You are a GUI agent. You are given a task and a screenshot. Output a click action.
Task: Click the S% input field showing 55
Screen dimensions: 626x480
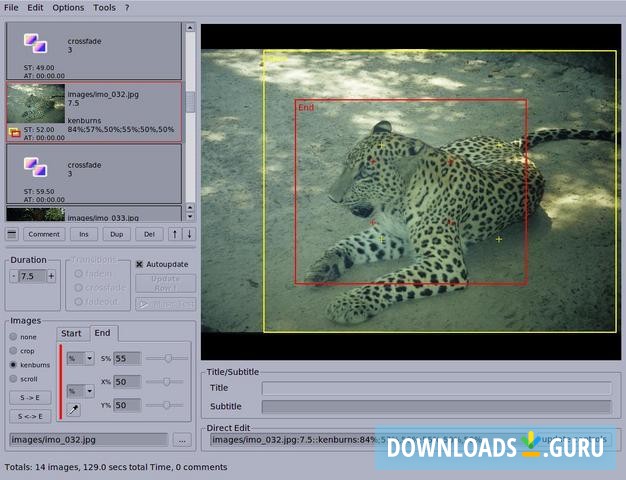127,358
